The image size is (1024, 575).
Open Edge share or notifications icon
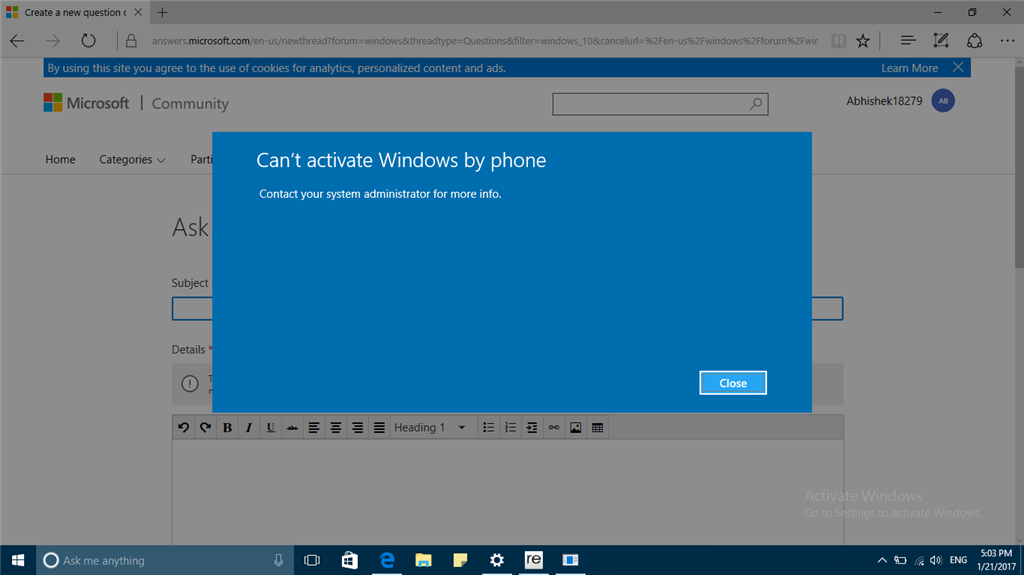pyautogui.click(x=974, y=41)
